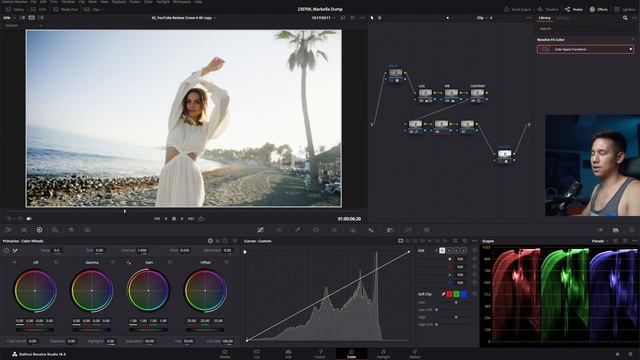Open the Blur palette icon
This screenshot has width=640, height=360.
coord(371,230)
